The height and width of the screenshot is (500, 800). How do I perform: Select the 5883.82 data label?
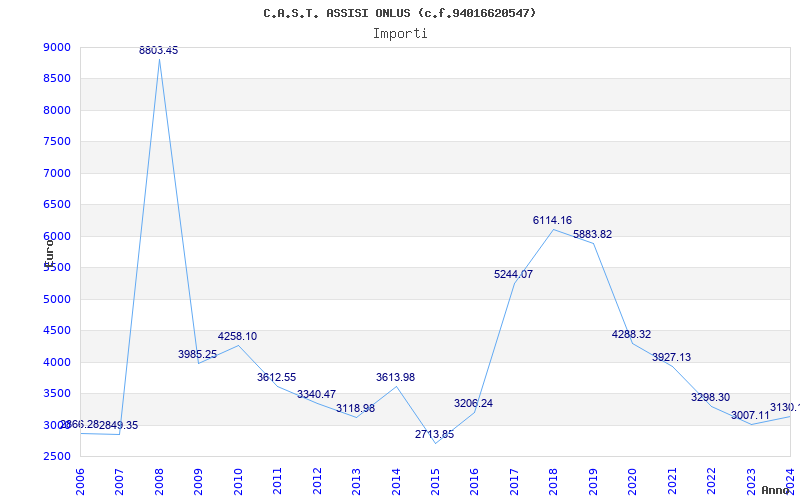click(x=592, y=234)
